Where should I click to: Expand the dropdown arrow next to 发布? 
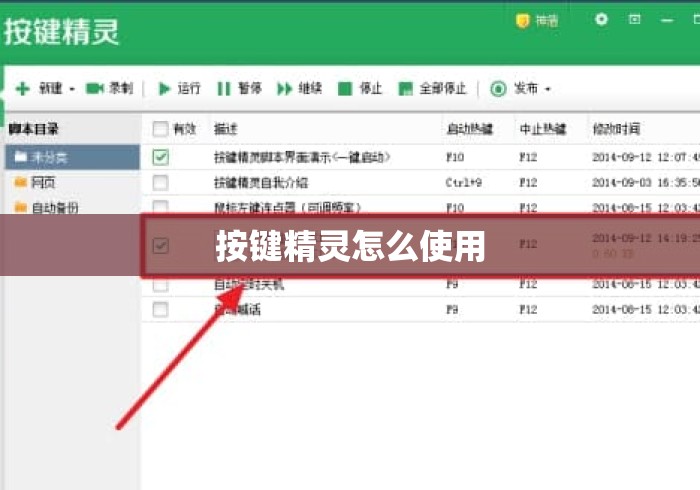point(548,89)
